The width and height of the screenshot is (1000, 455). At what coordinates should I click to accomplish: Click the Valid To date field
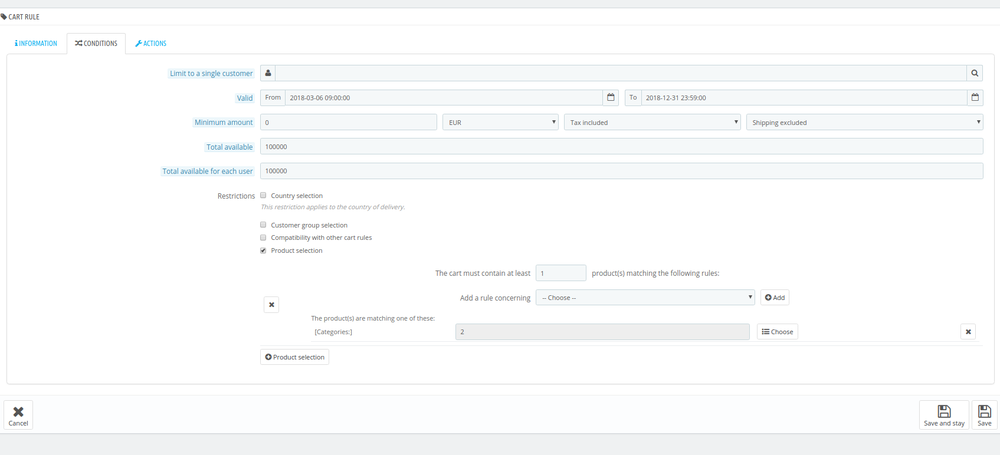[804, 98]
